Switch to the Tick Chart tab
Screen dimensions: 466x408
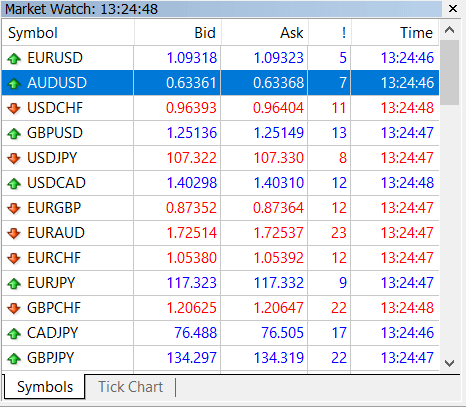point(130,387)
